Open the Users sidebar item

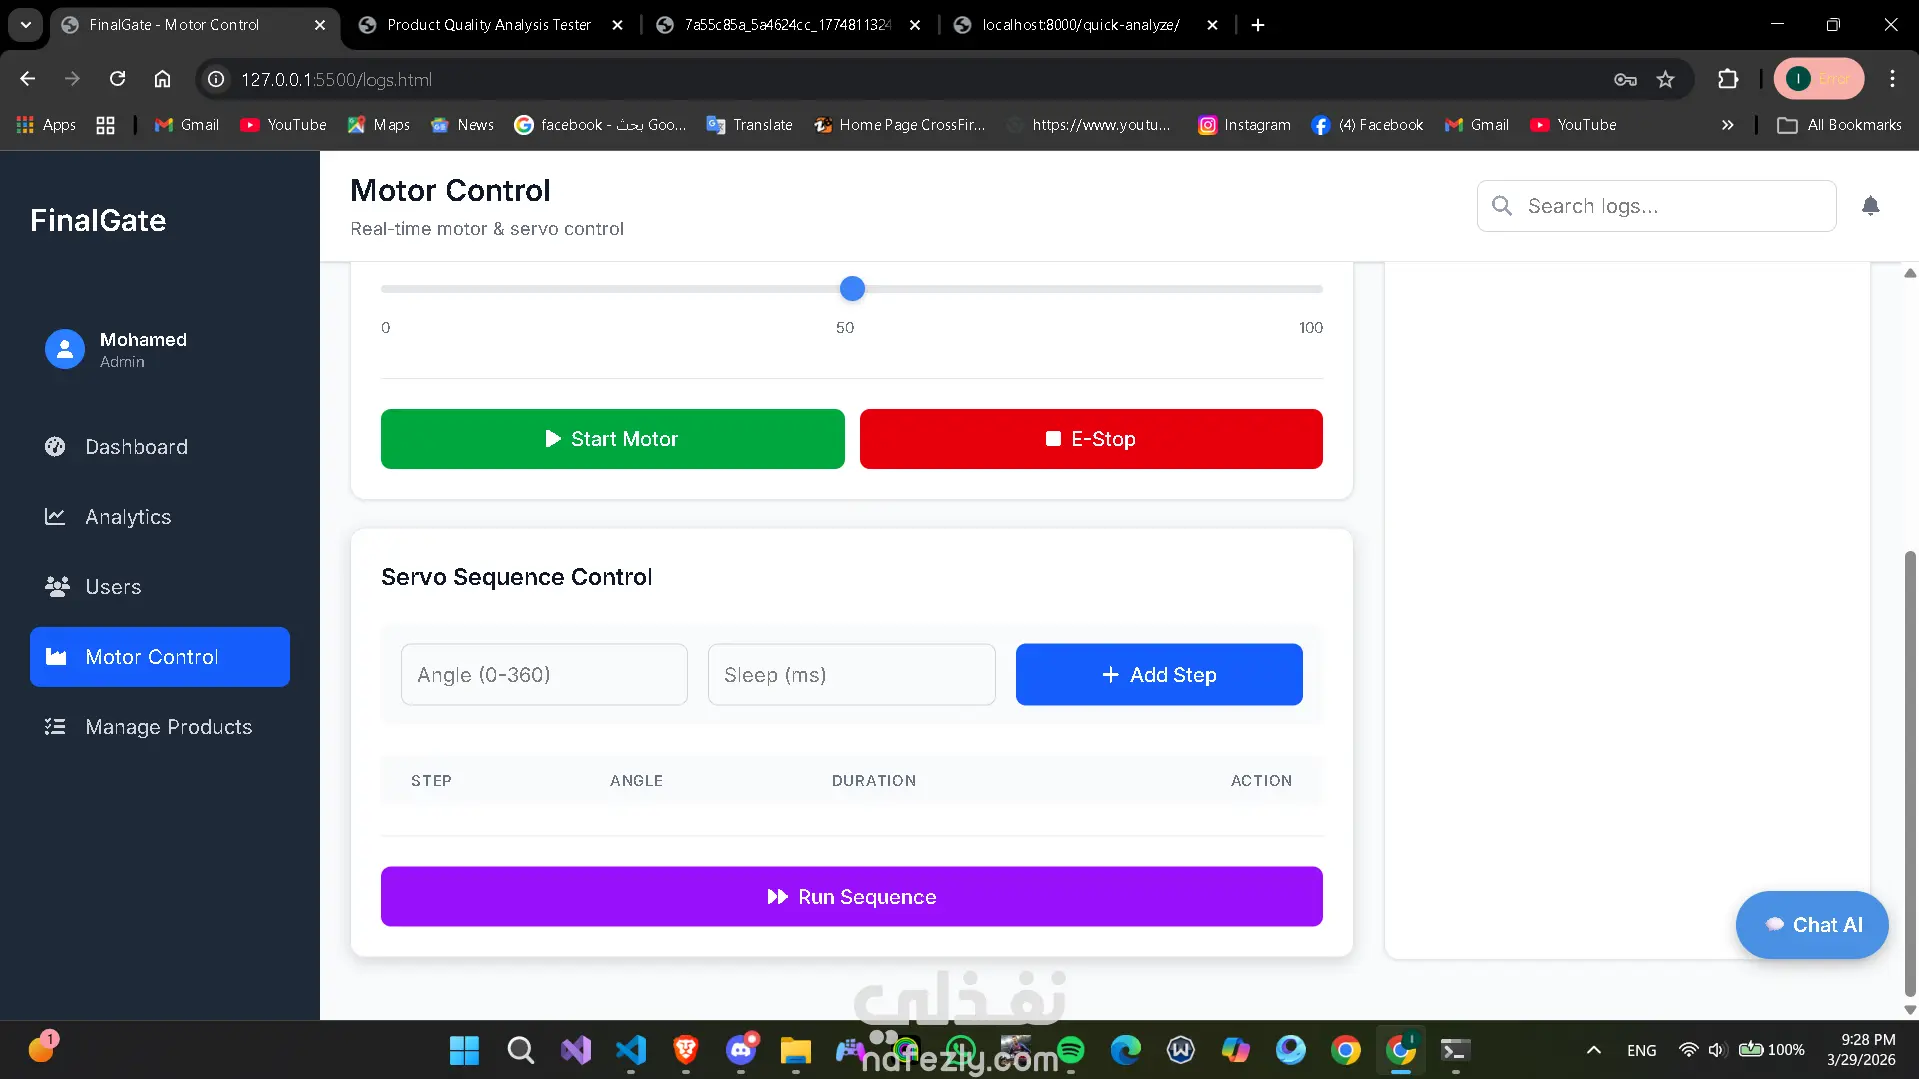[160, 587]
